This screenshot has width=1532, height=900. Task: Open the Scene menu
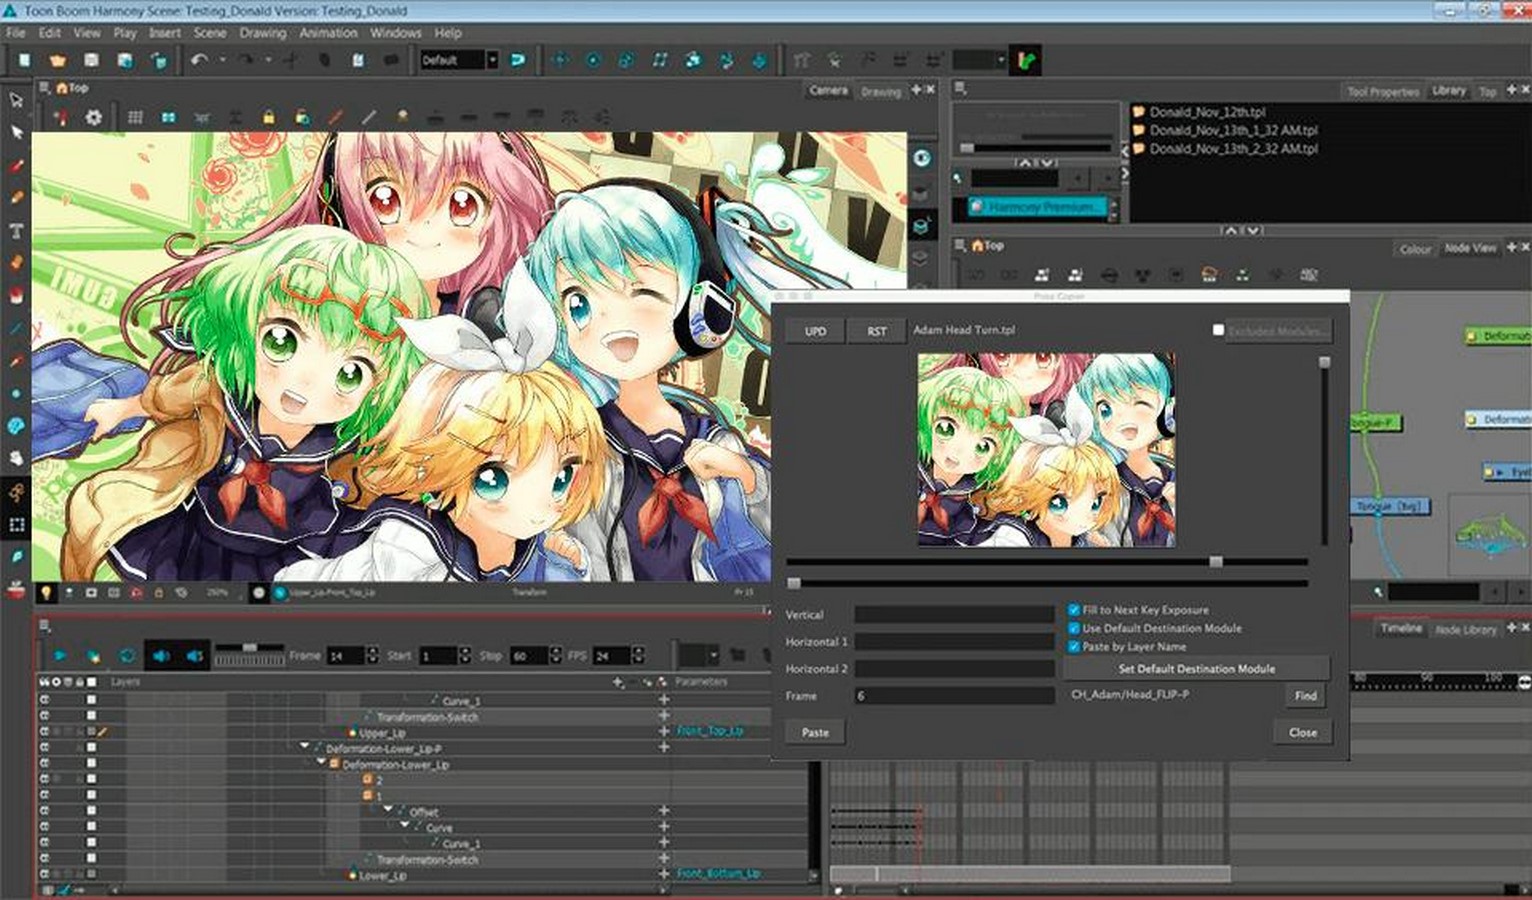coord(209,32)
